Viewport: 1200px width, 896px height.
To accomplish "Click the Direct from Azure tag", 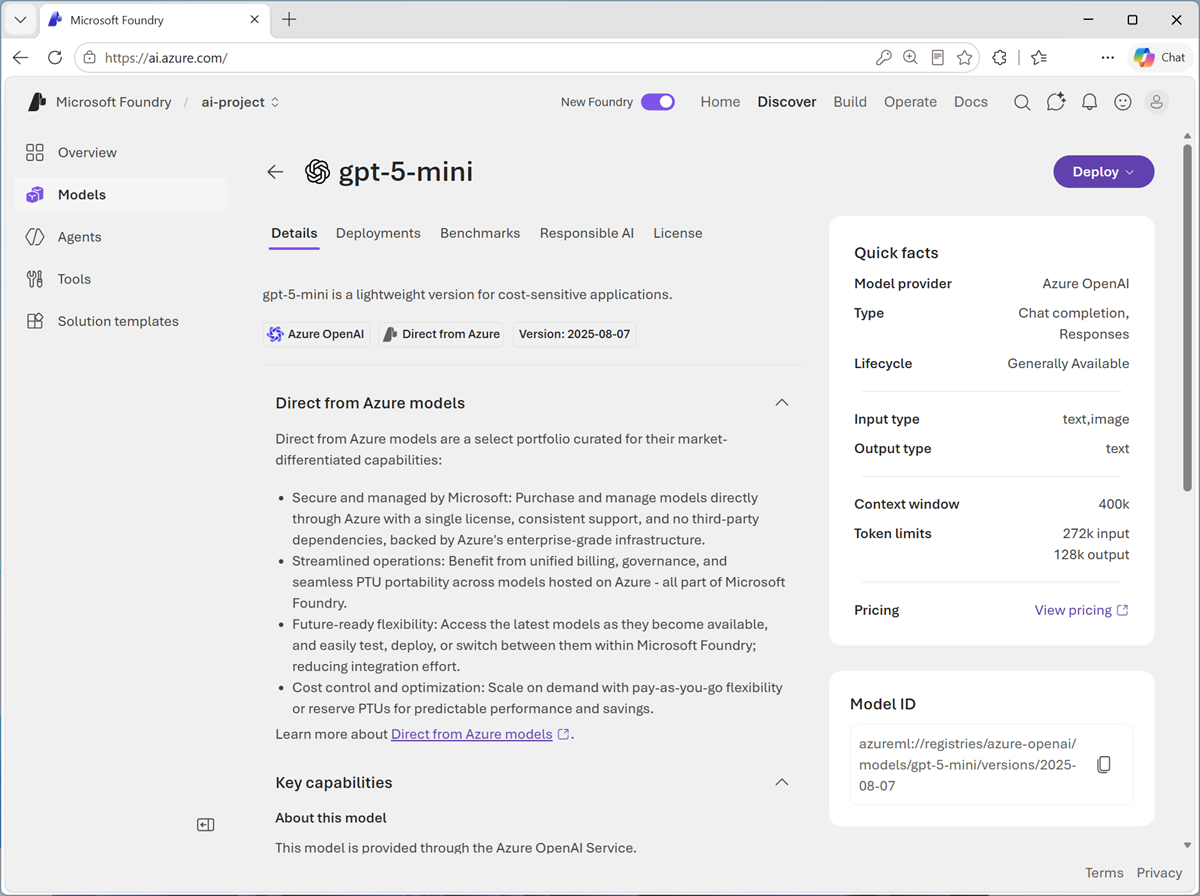I will [x=442, y=334].
